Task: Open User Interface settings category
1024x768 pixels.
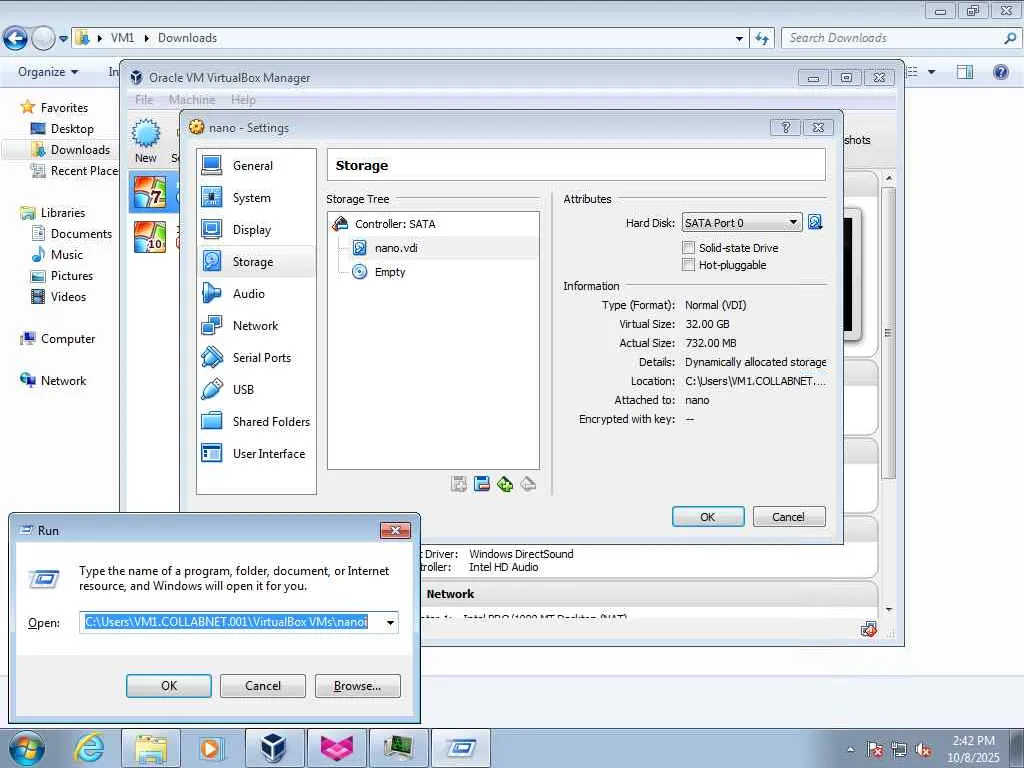Action: 255,454
